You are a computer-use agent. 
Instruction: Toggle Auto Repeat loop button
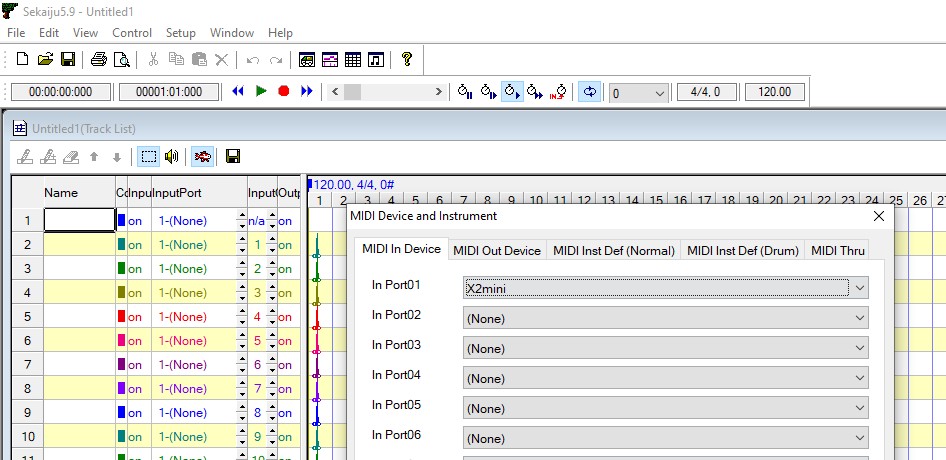(589, 92)
